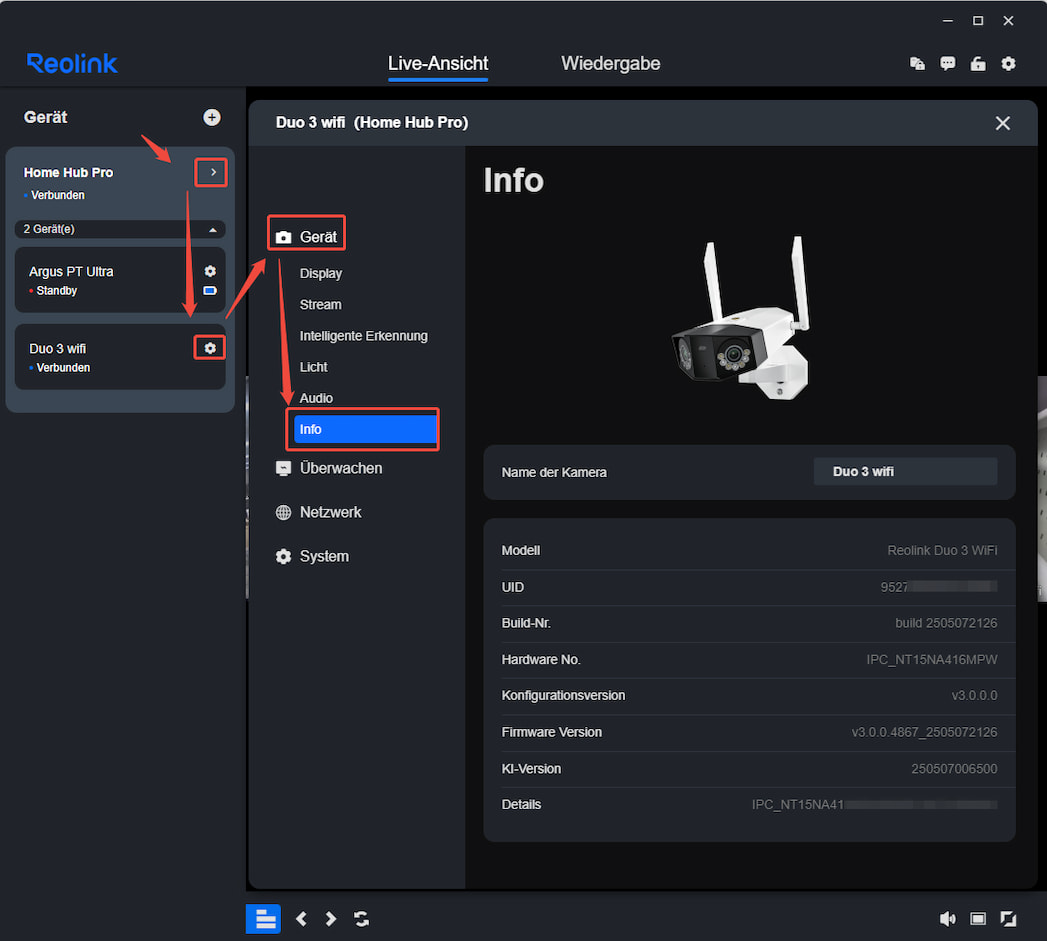Open settings gear for Argus PT Ultra
Image resolution: width=1047 pixels, height=941 pixels.
(210, 271)
